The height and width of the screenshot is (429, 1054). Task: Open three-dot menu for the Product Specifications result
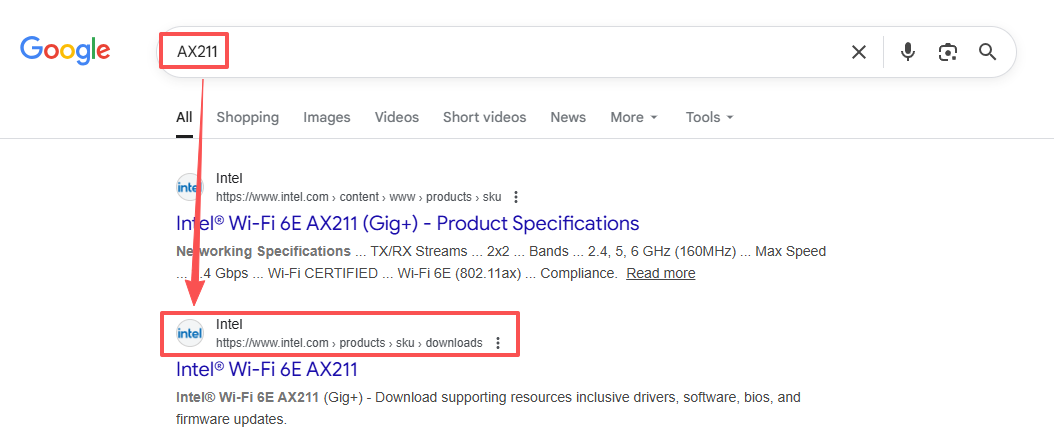pos(515,197)
